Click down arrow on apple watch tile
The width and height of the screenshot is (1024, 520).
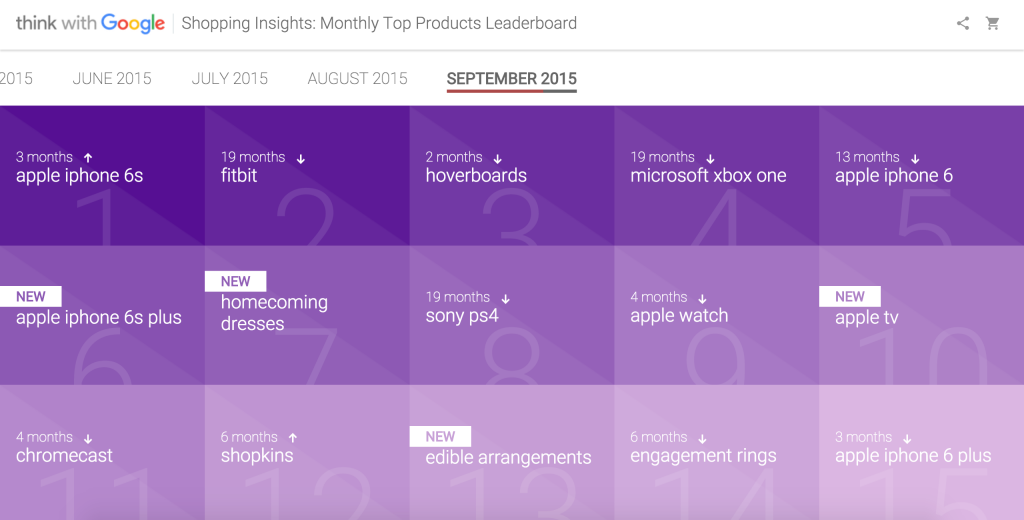[x=702, y=299]
